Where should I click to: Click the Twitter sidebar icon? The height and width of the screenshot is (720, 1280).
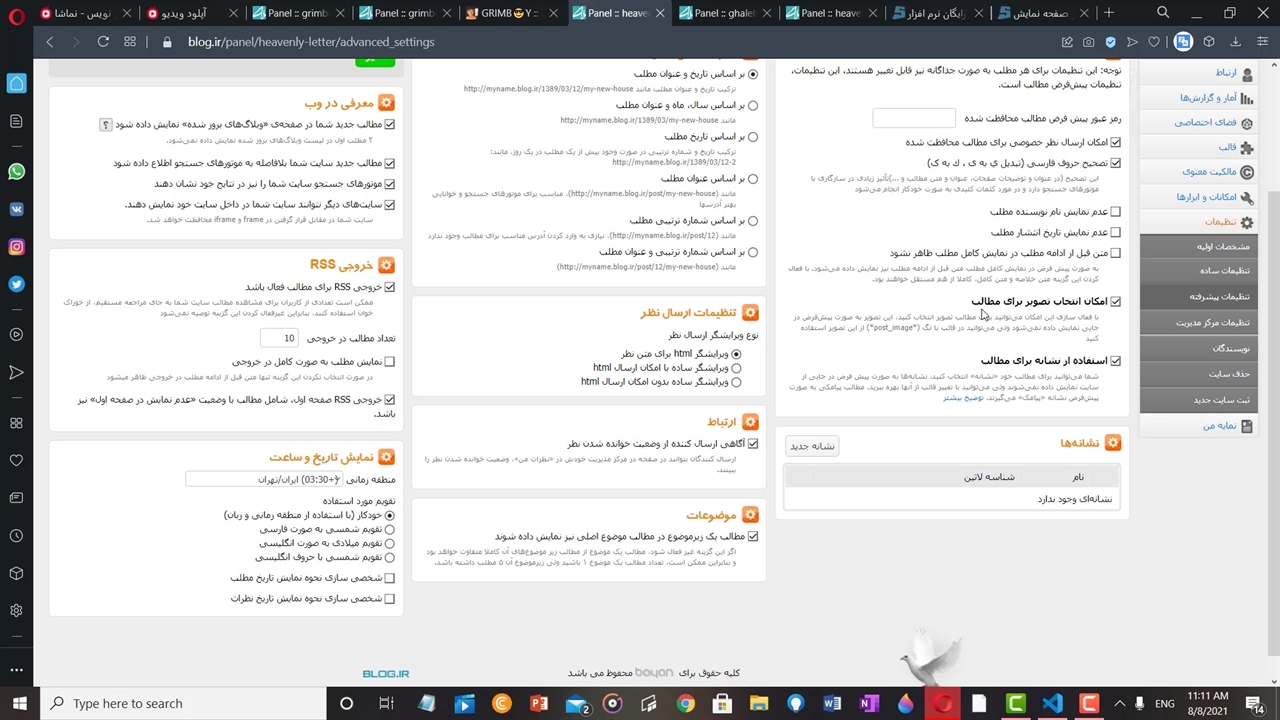(16, 284)
